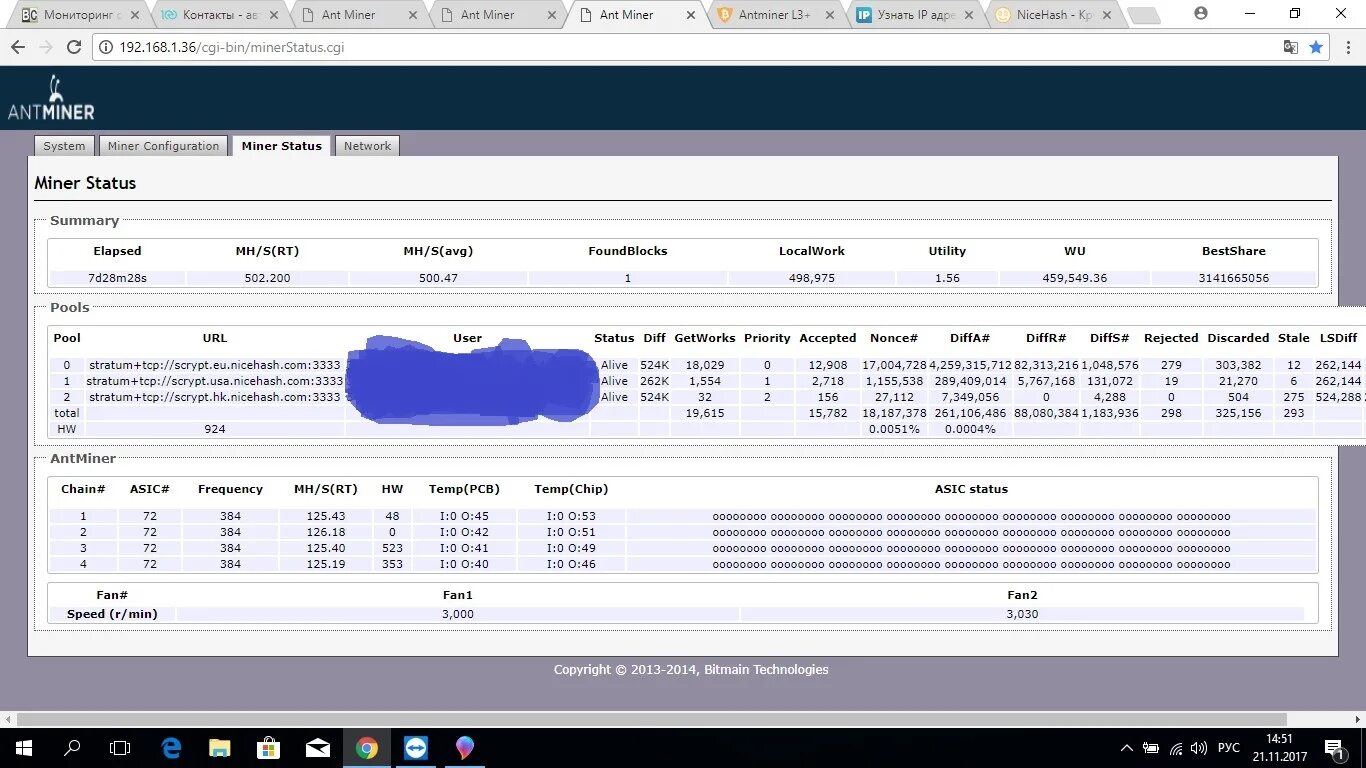Open the Network tab
This screenshot has height=768, width=1366.
pos(367,146)
